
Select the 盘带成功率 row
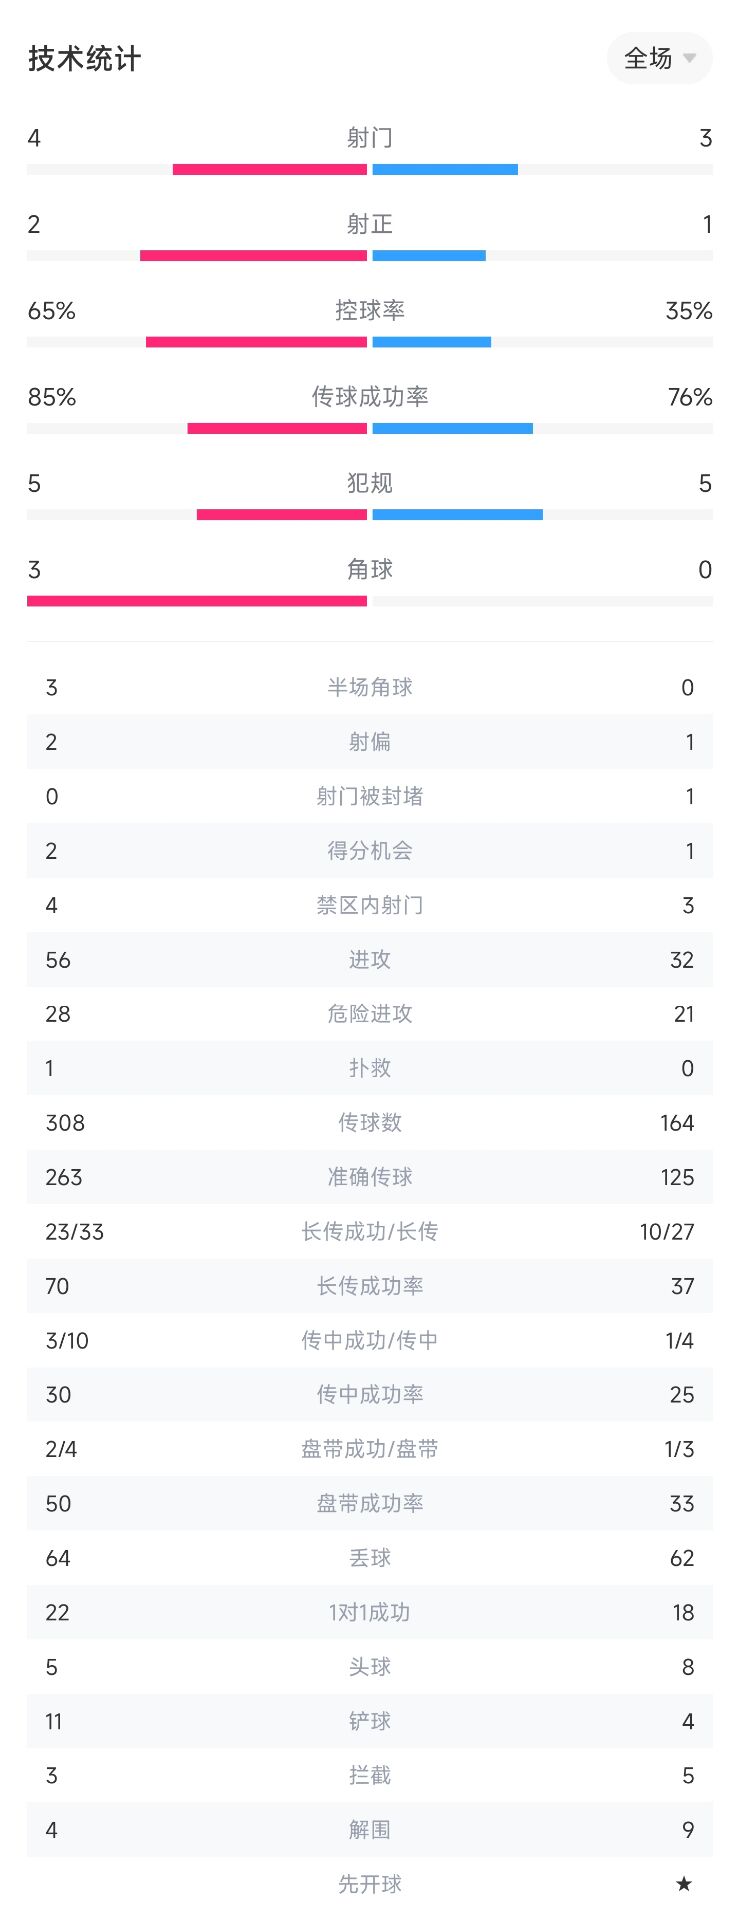(x=370, y=1504)
